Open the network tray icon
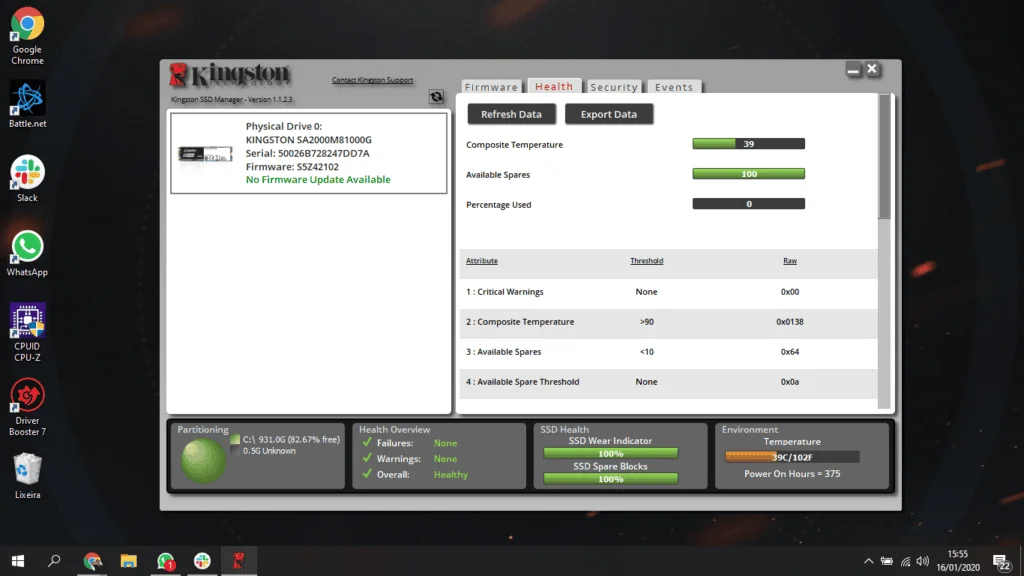Viewport: 1024px width, 576px height. [905, 561]
